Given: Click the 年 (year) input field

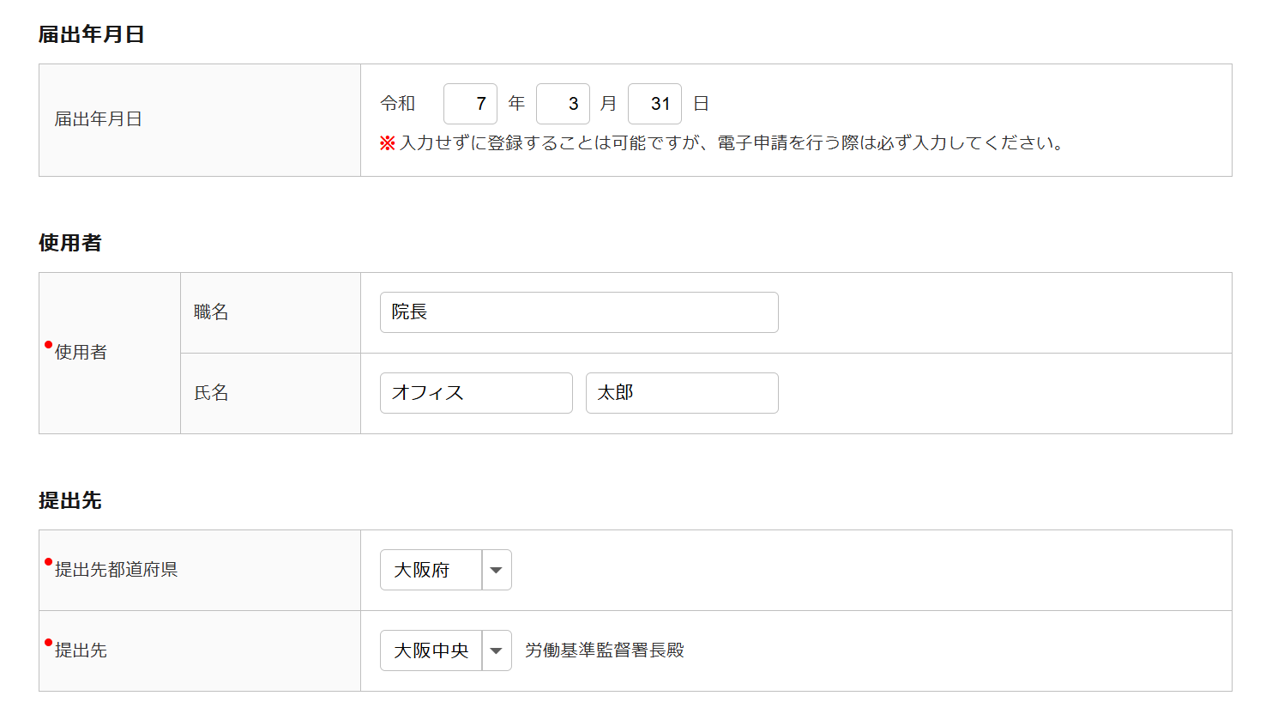Looking at the screenshot, I should point(470,104).
